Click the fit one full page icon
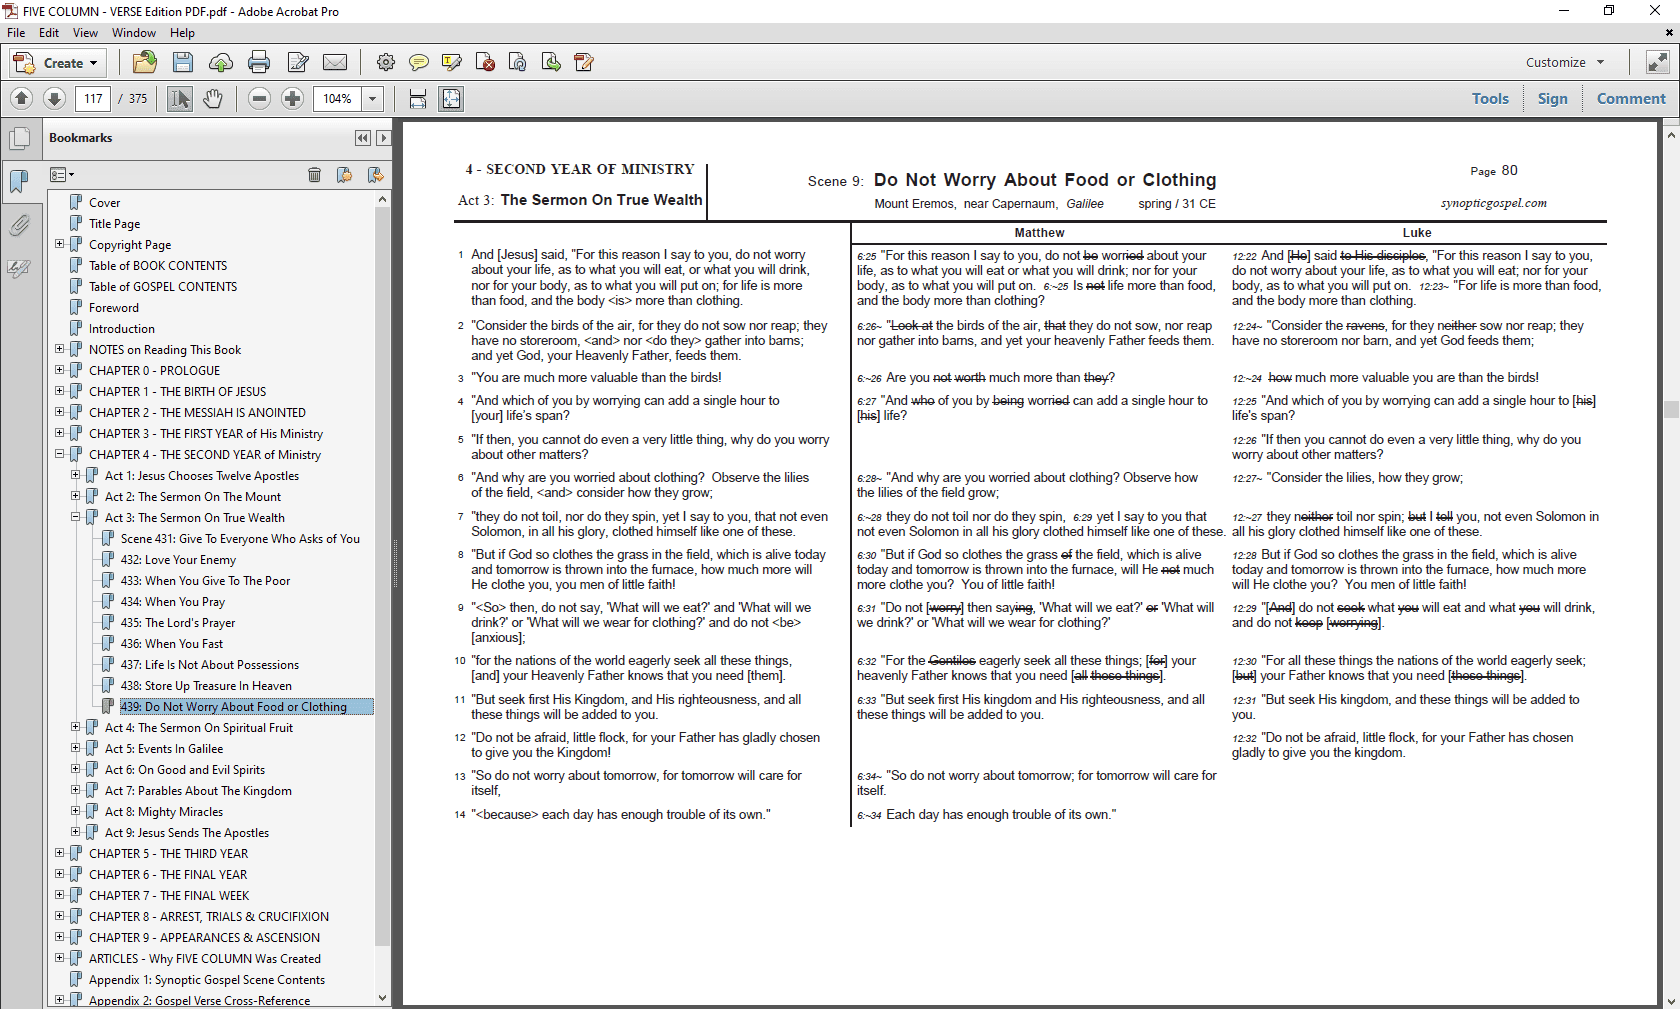Viewport: 1680px width, 1009px height. (452, 98)
